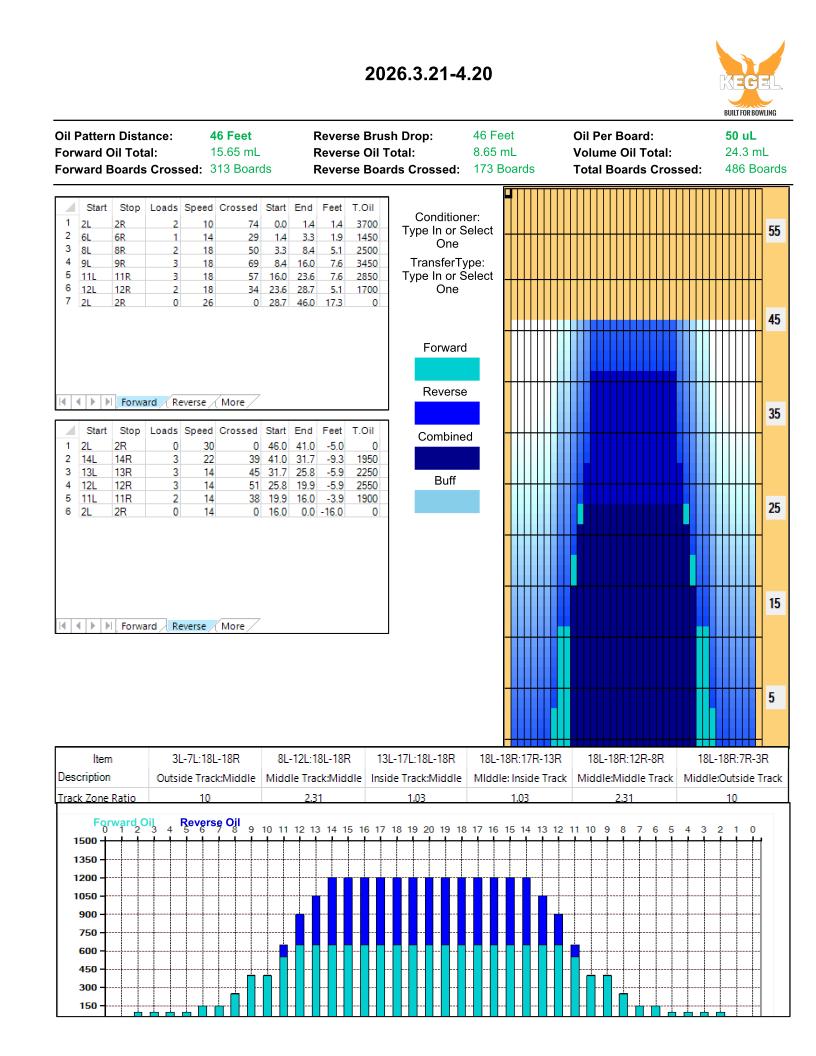Click the dark navy Combined color swatch
The height and width of the screenshot is (1056, 816).
pos(446,458)
